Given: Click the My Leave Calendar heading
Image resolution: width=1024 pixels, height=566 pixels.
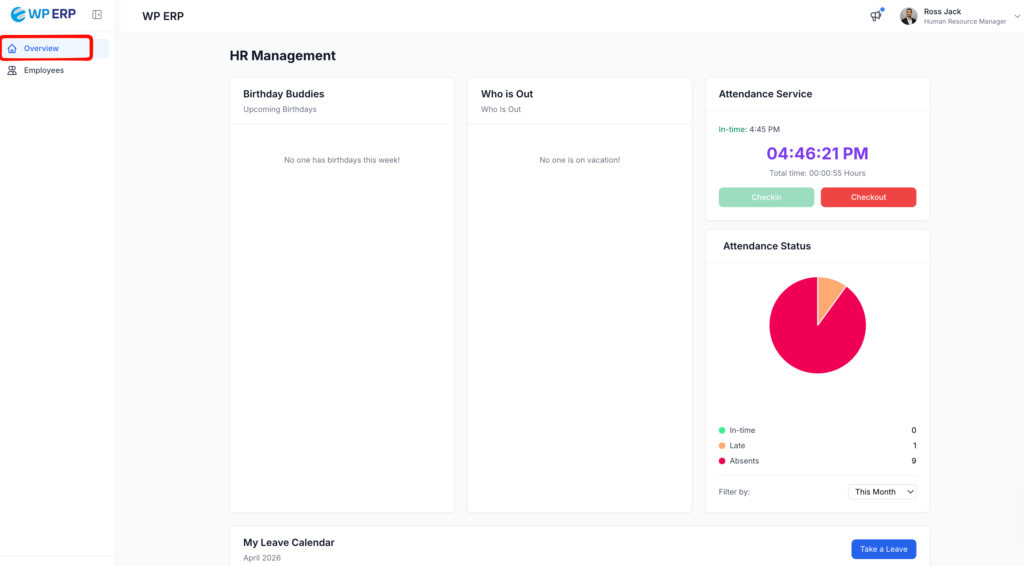Looking at the screenshot, I should (288, 542).
